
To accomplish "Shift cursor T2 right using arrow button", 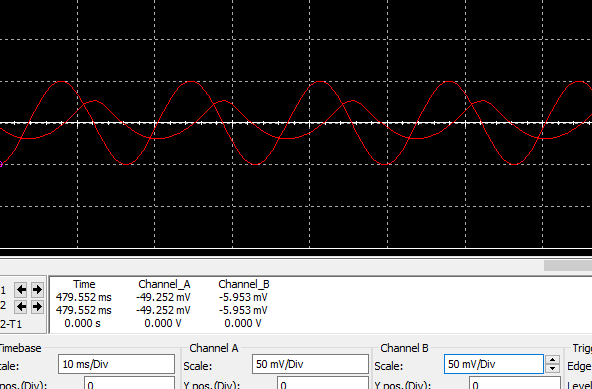I will pyautogui.click(x=37, y=307).
